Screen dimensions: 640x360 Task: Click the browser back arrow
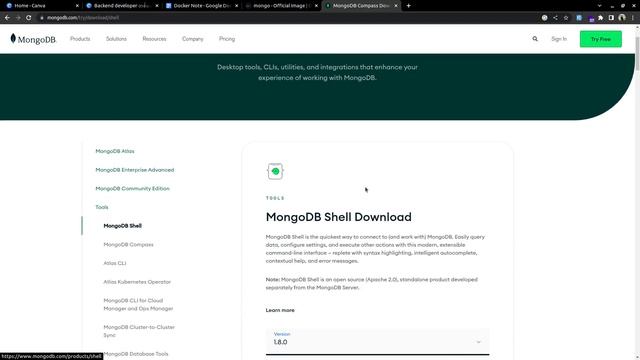click(x=7, y=18)
